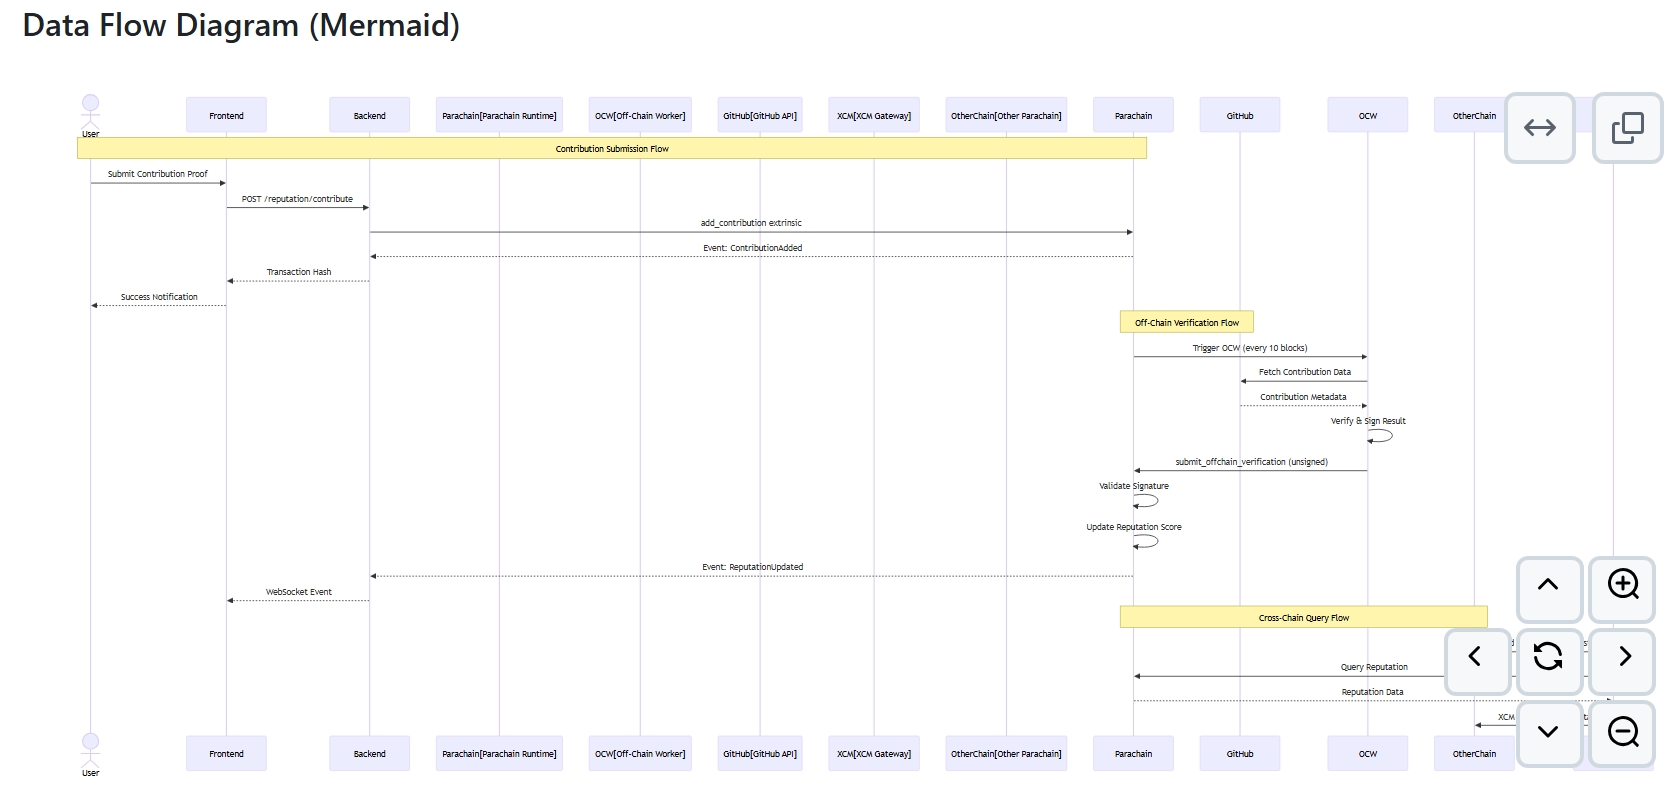Click the Event: ContributionAdded label

coord(752,248)
